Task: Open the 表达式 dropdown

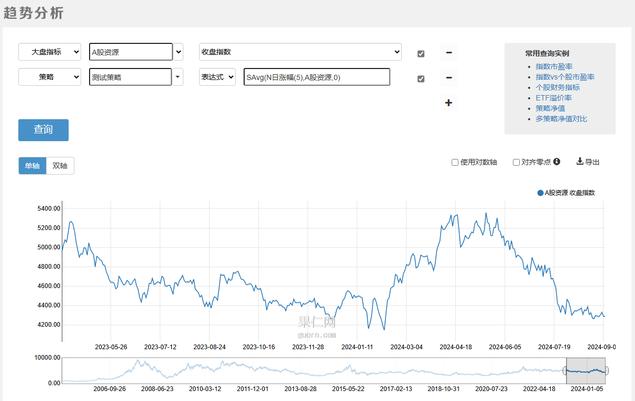Action: [217, 77]
